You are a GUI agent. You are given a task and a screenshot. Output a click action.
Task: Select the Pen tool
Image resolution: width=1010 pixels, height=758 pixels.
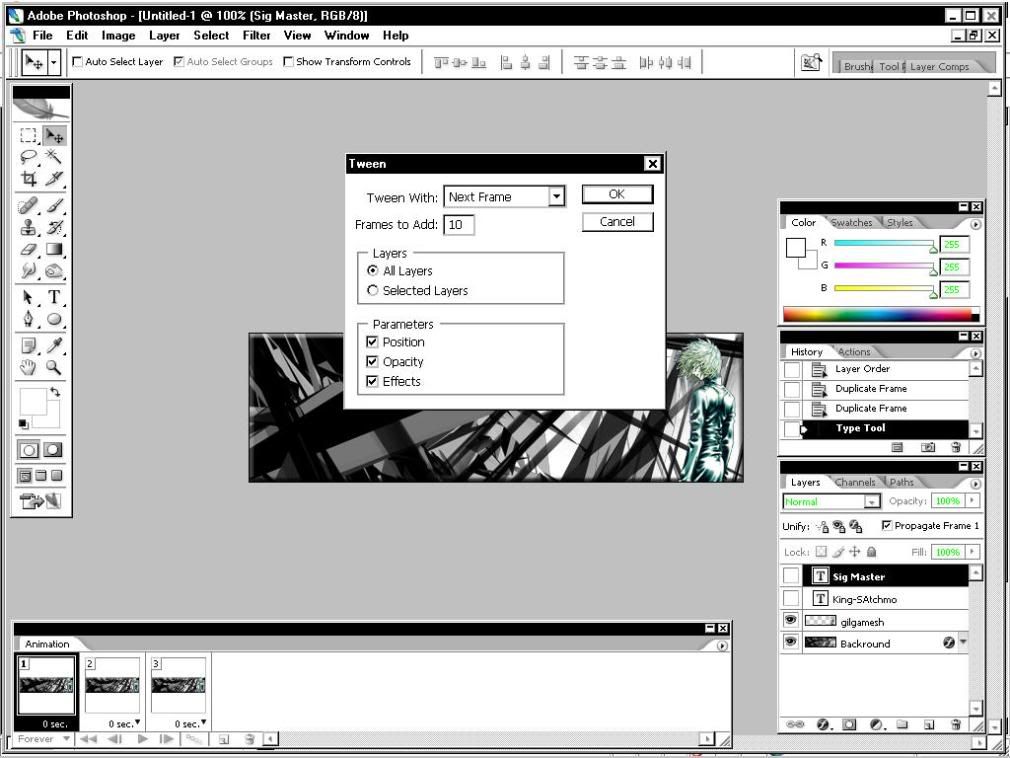click(28, 319)
